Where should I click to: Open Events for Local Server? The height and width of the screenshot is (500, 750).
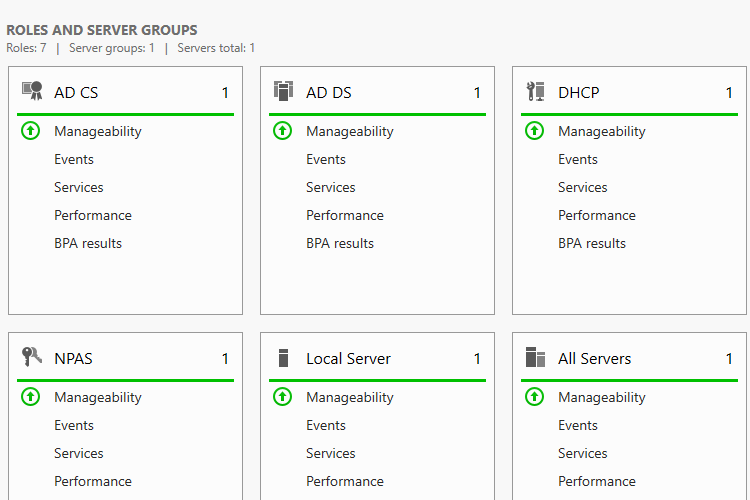click(x=326, y=425)
